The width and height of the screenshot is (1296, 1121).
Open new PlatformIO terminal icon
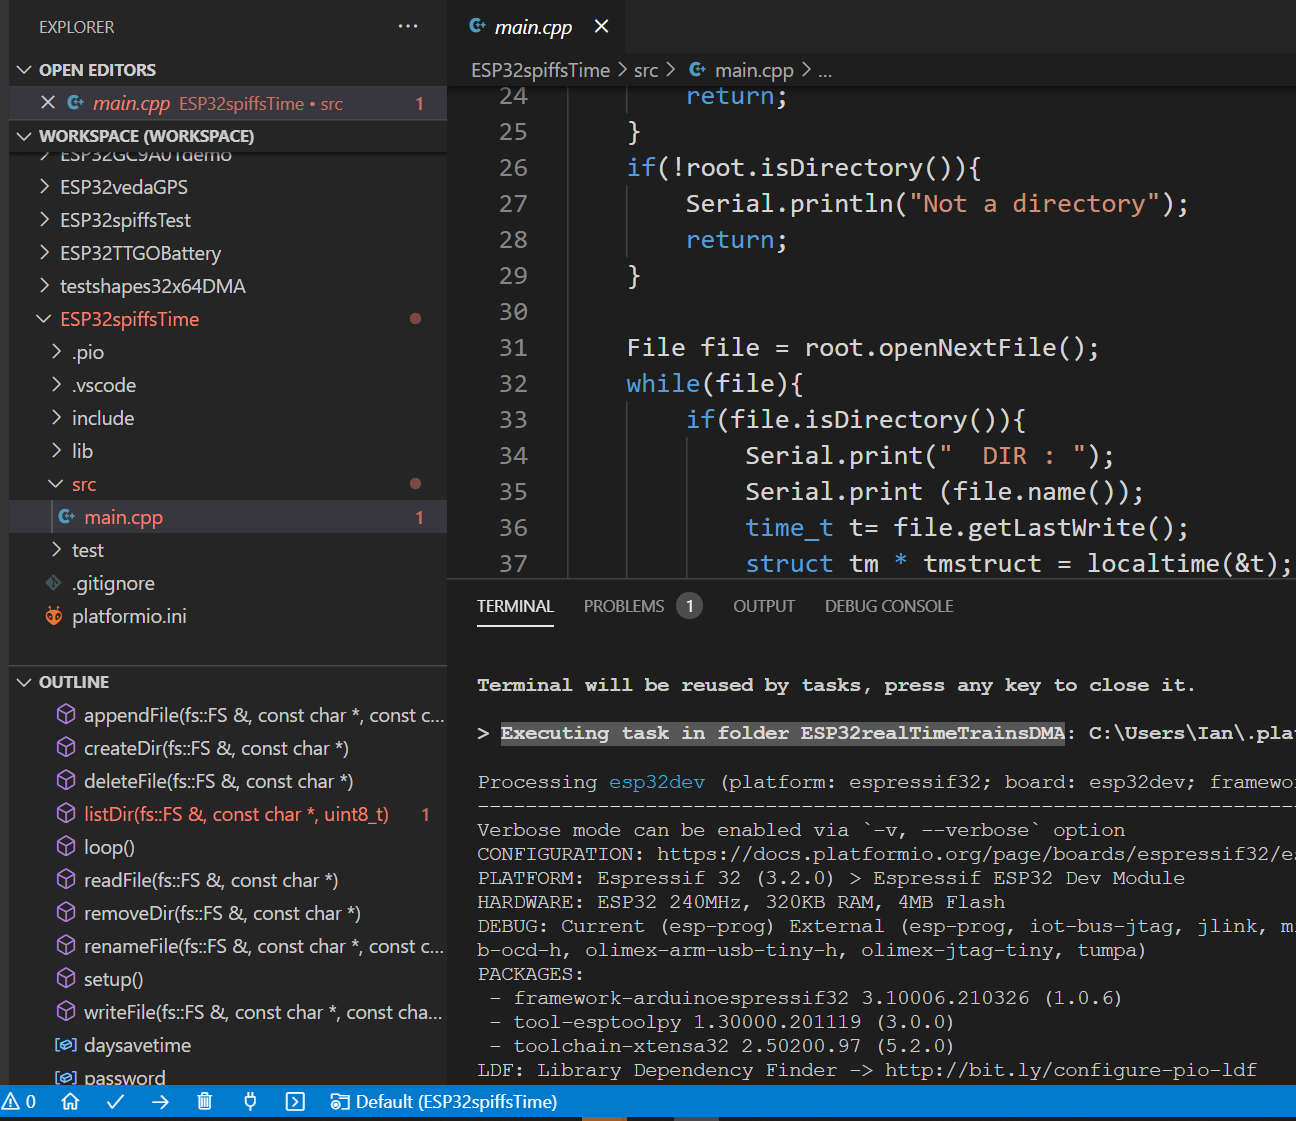pyautogui.click(x=295, y=1101)
